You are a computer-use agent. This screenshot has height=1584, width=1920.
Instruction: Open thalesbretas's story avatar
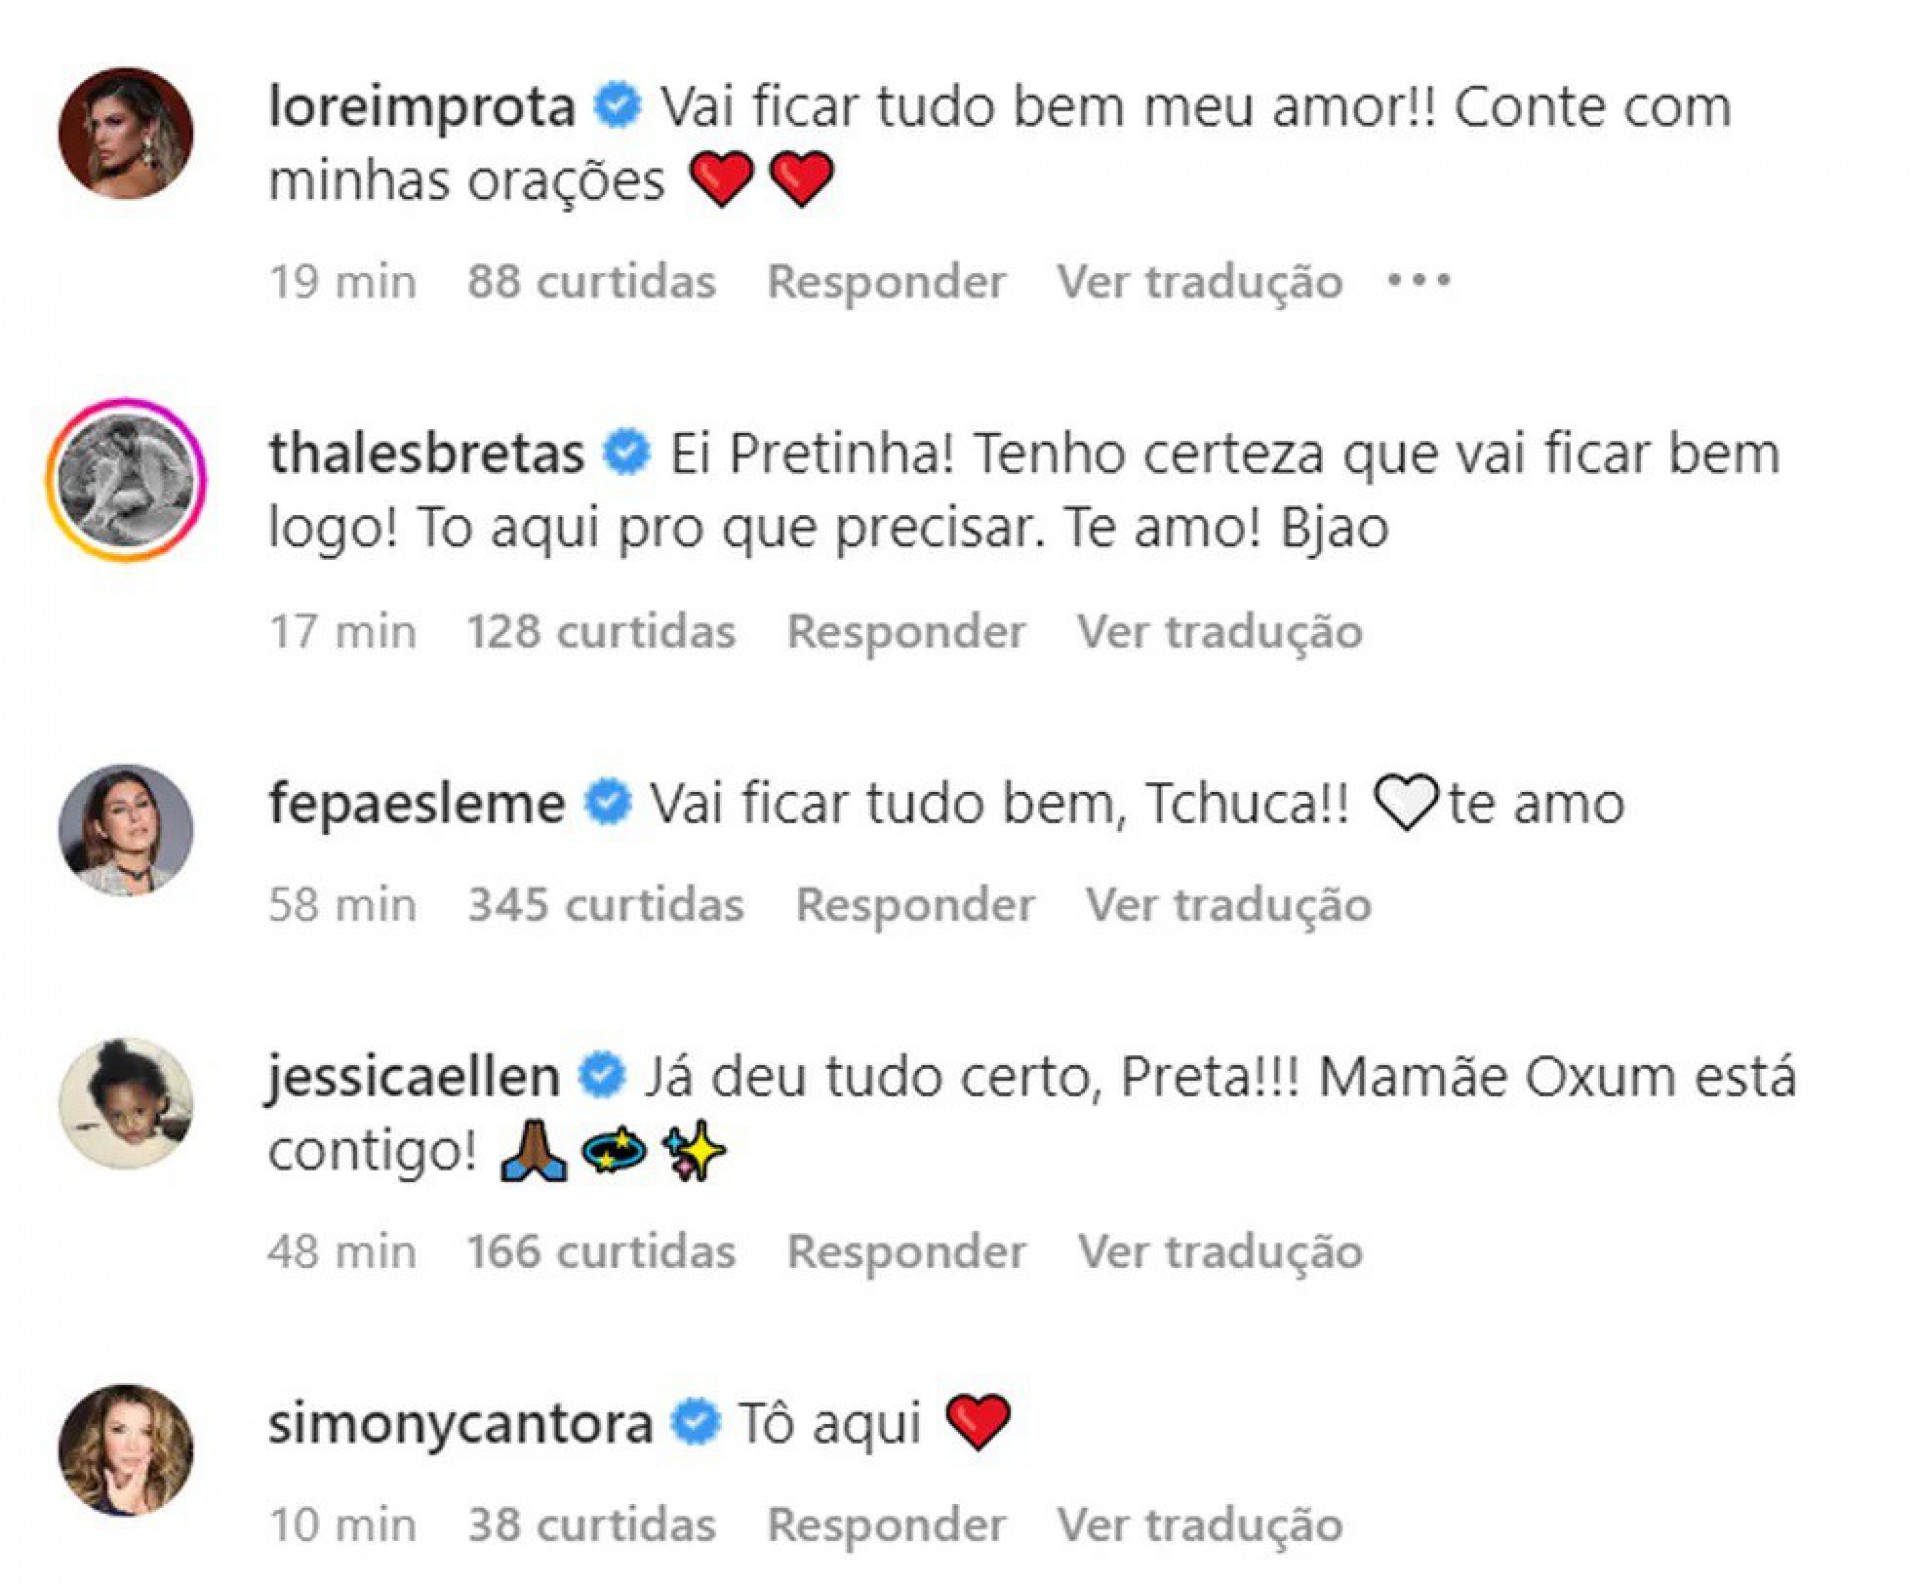[x=126, y=480]
